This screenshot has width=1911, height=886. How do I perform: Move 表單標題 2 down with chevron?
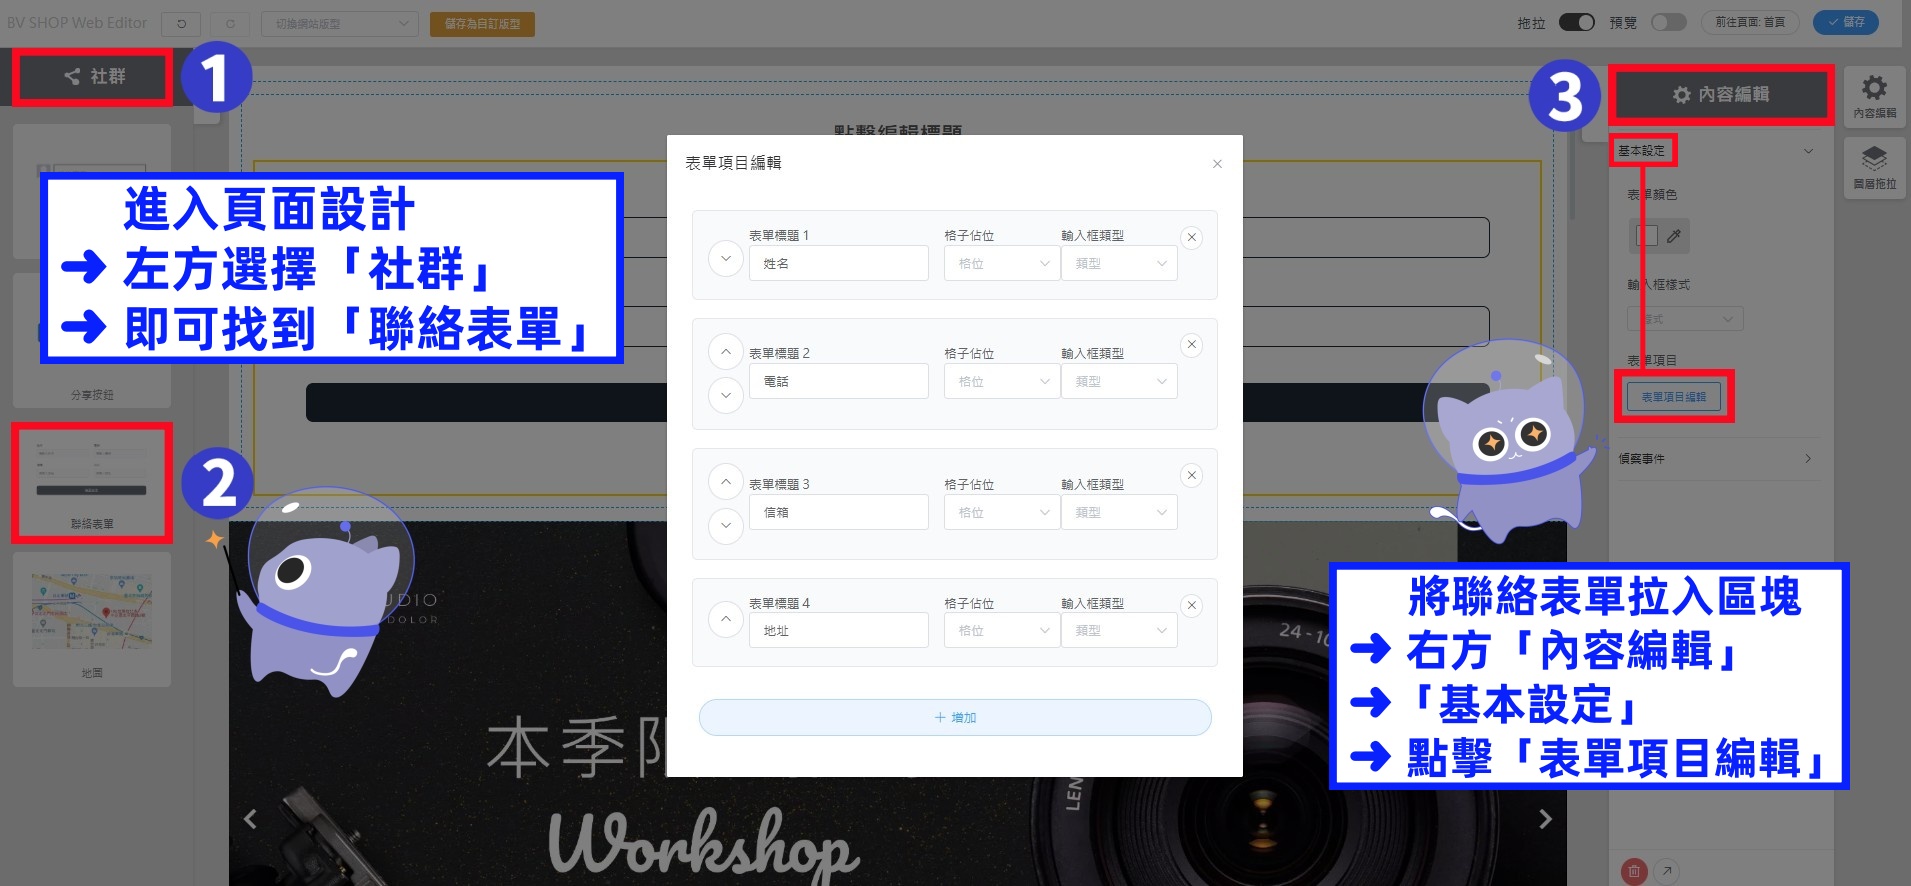(x=726, y=395)
